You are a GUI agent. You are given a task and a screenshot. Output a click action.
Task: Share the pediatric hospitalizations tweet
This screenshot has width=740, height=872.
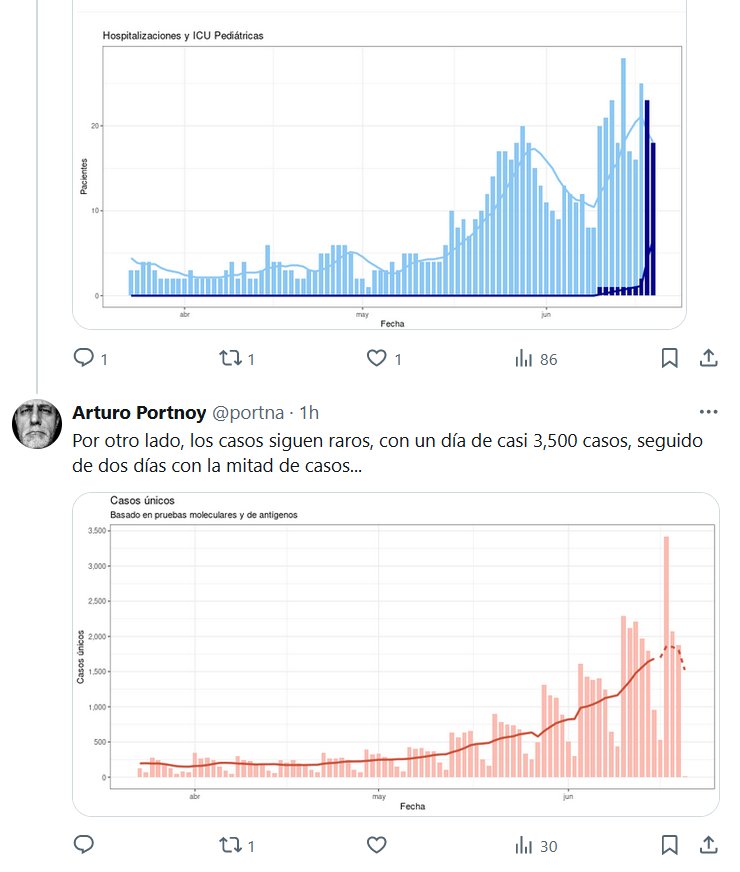(707, 358)
